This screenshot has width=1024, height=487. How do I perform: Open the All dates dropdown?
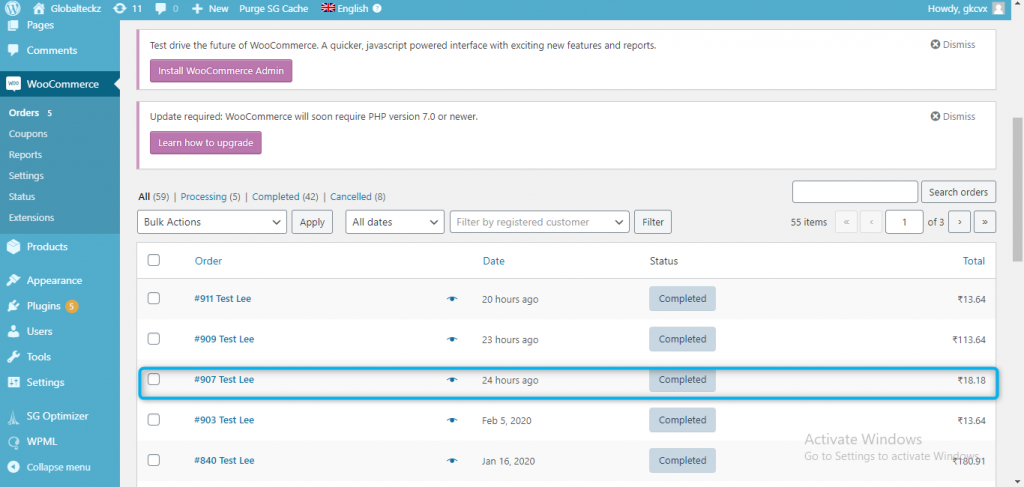(395, 222)
